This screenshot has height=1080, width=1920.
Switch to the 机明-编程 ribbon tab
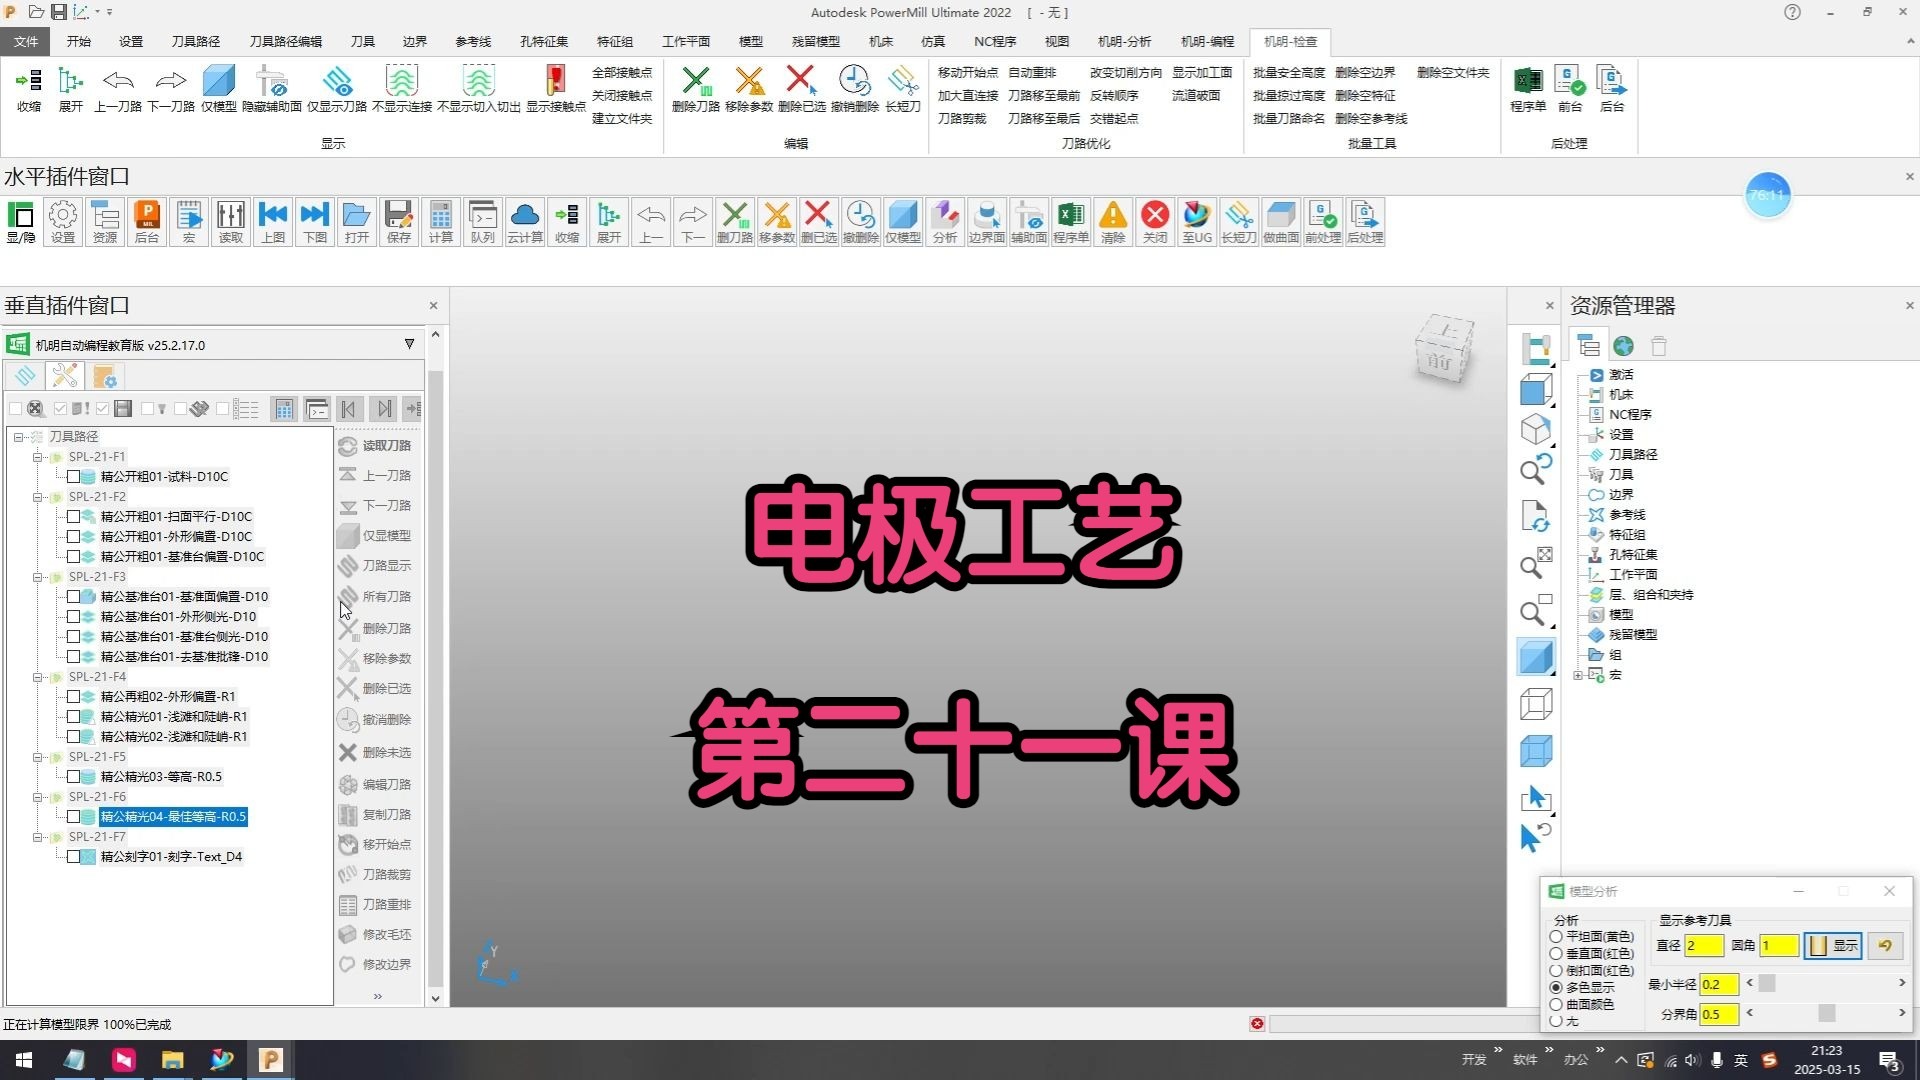(x=1207, y=41)
